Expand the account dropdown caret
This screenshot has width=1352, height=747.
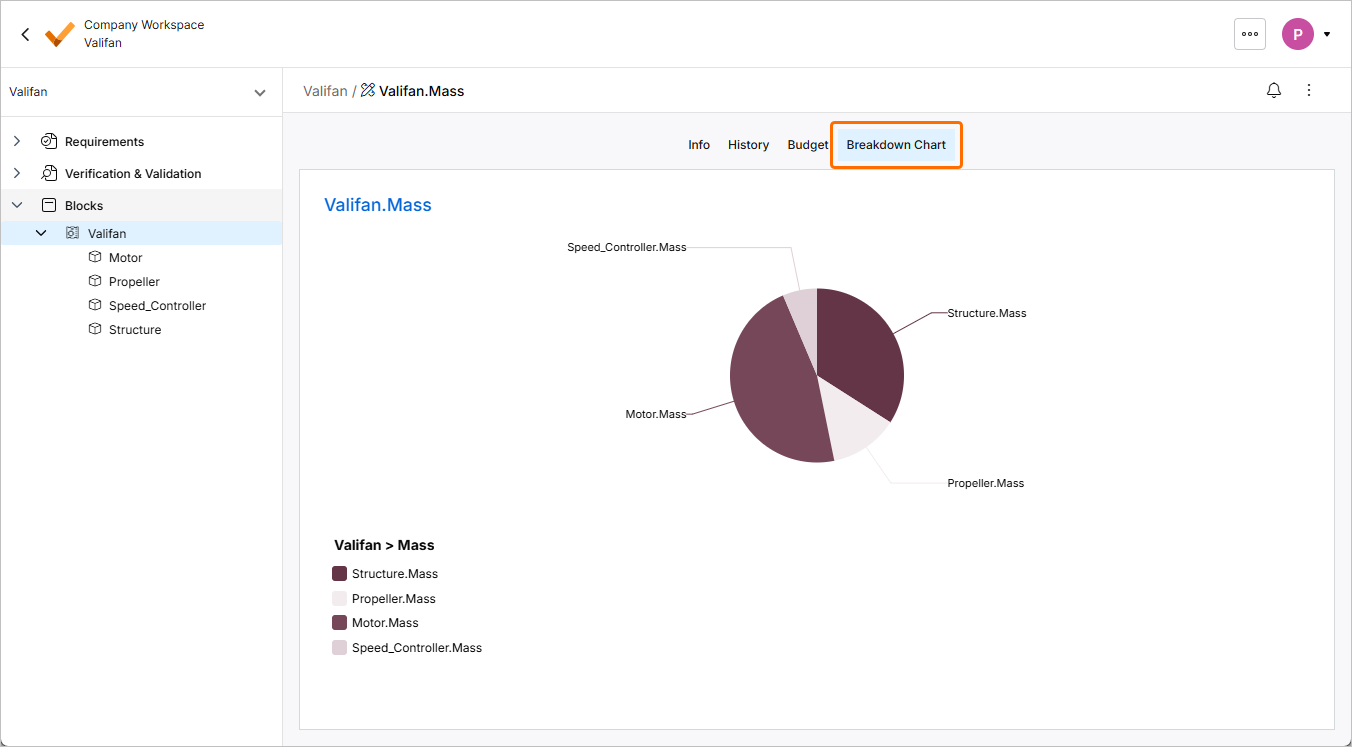[x=1327, y=34]
